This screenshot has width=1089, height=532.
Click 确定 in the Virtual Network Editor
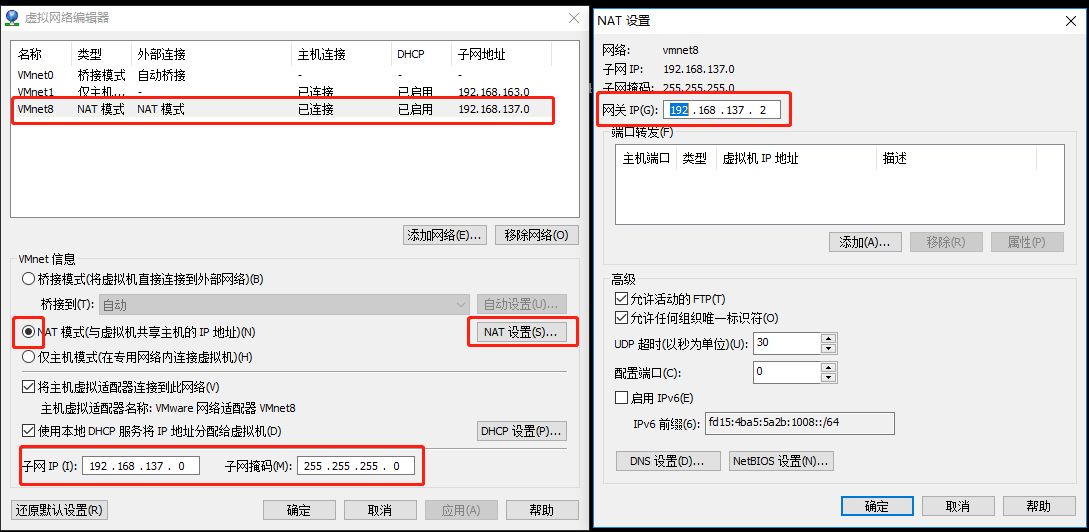(299, 510)
